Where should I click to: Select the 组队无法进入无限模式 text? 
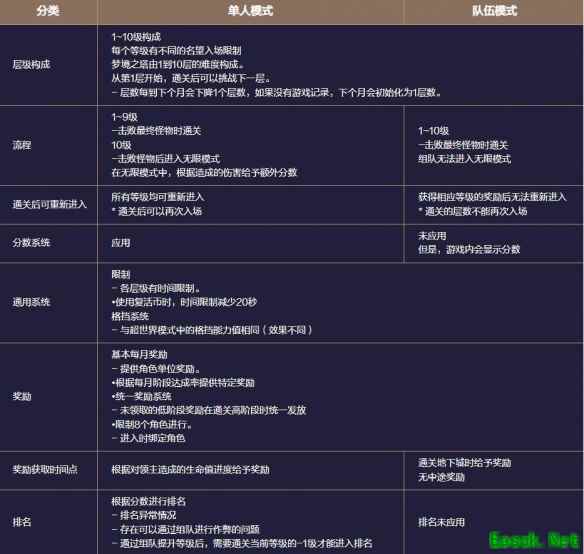point(464,159)
